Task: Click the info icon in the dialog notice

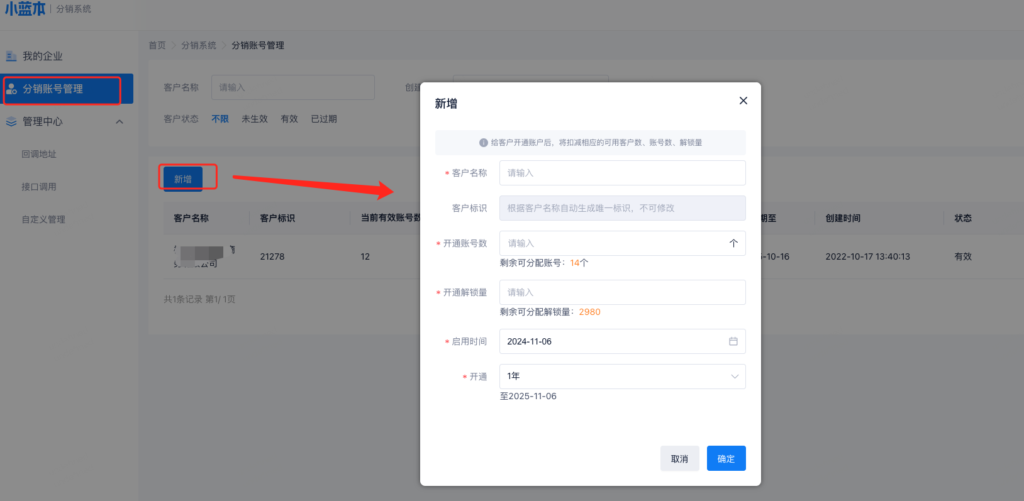Action: [x=483, y=143]
